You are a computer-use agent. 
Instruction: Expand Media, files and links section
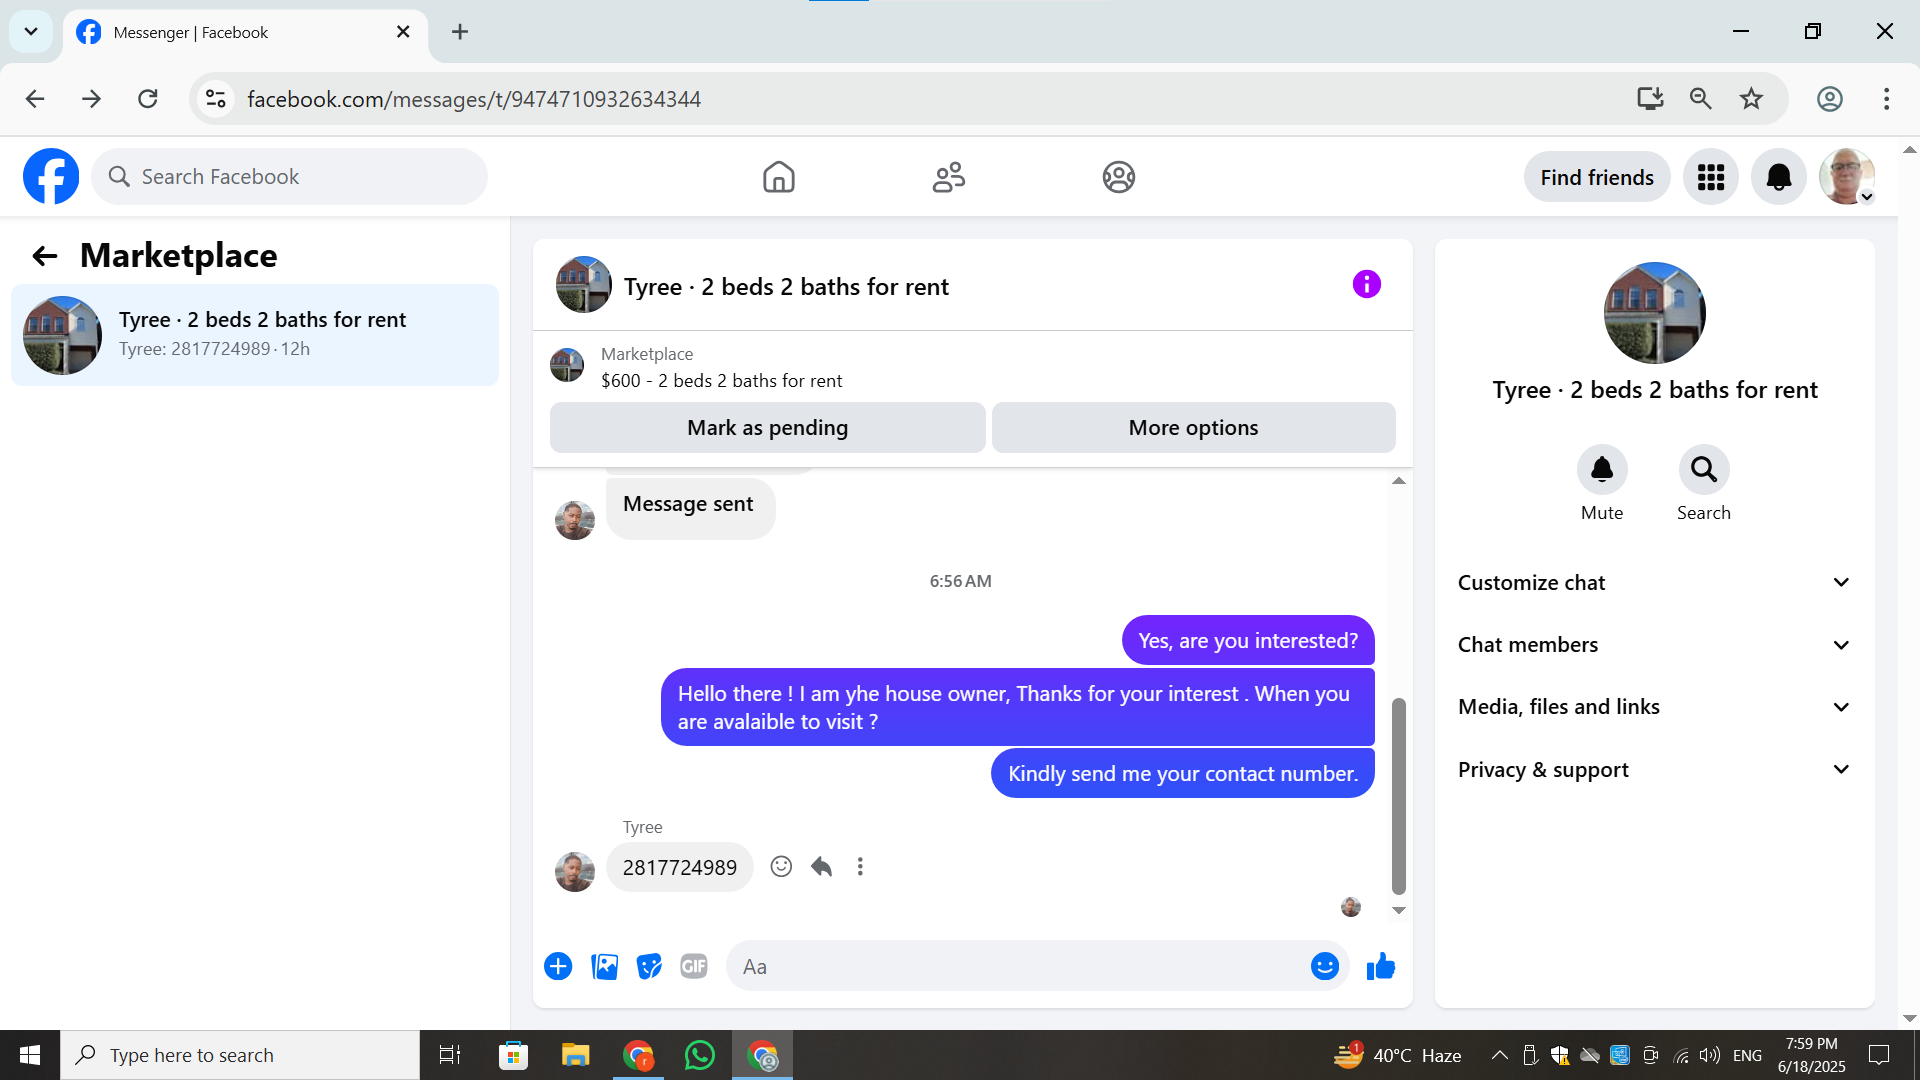[1654, 707]
